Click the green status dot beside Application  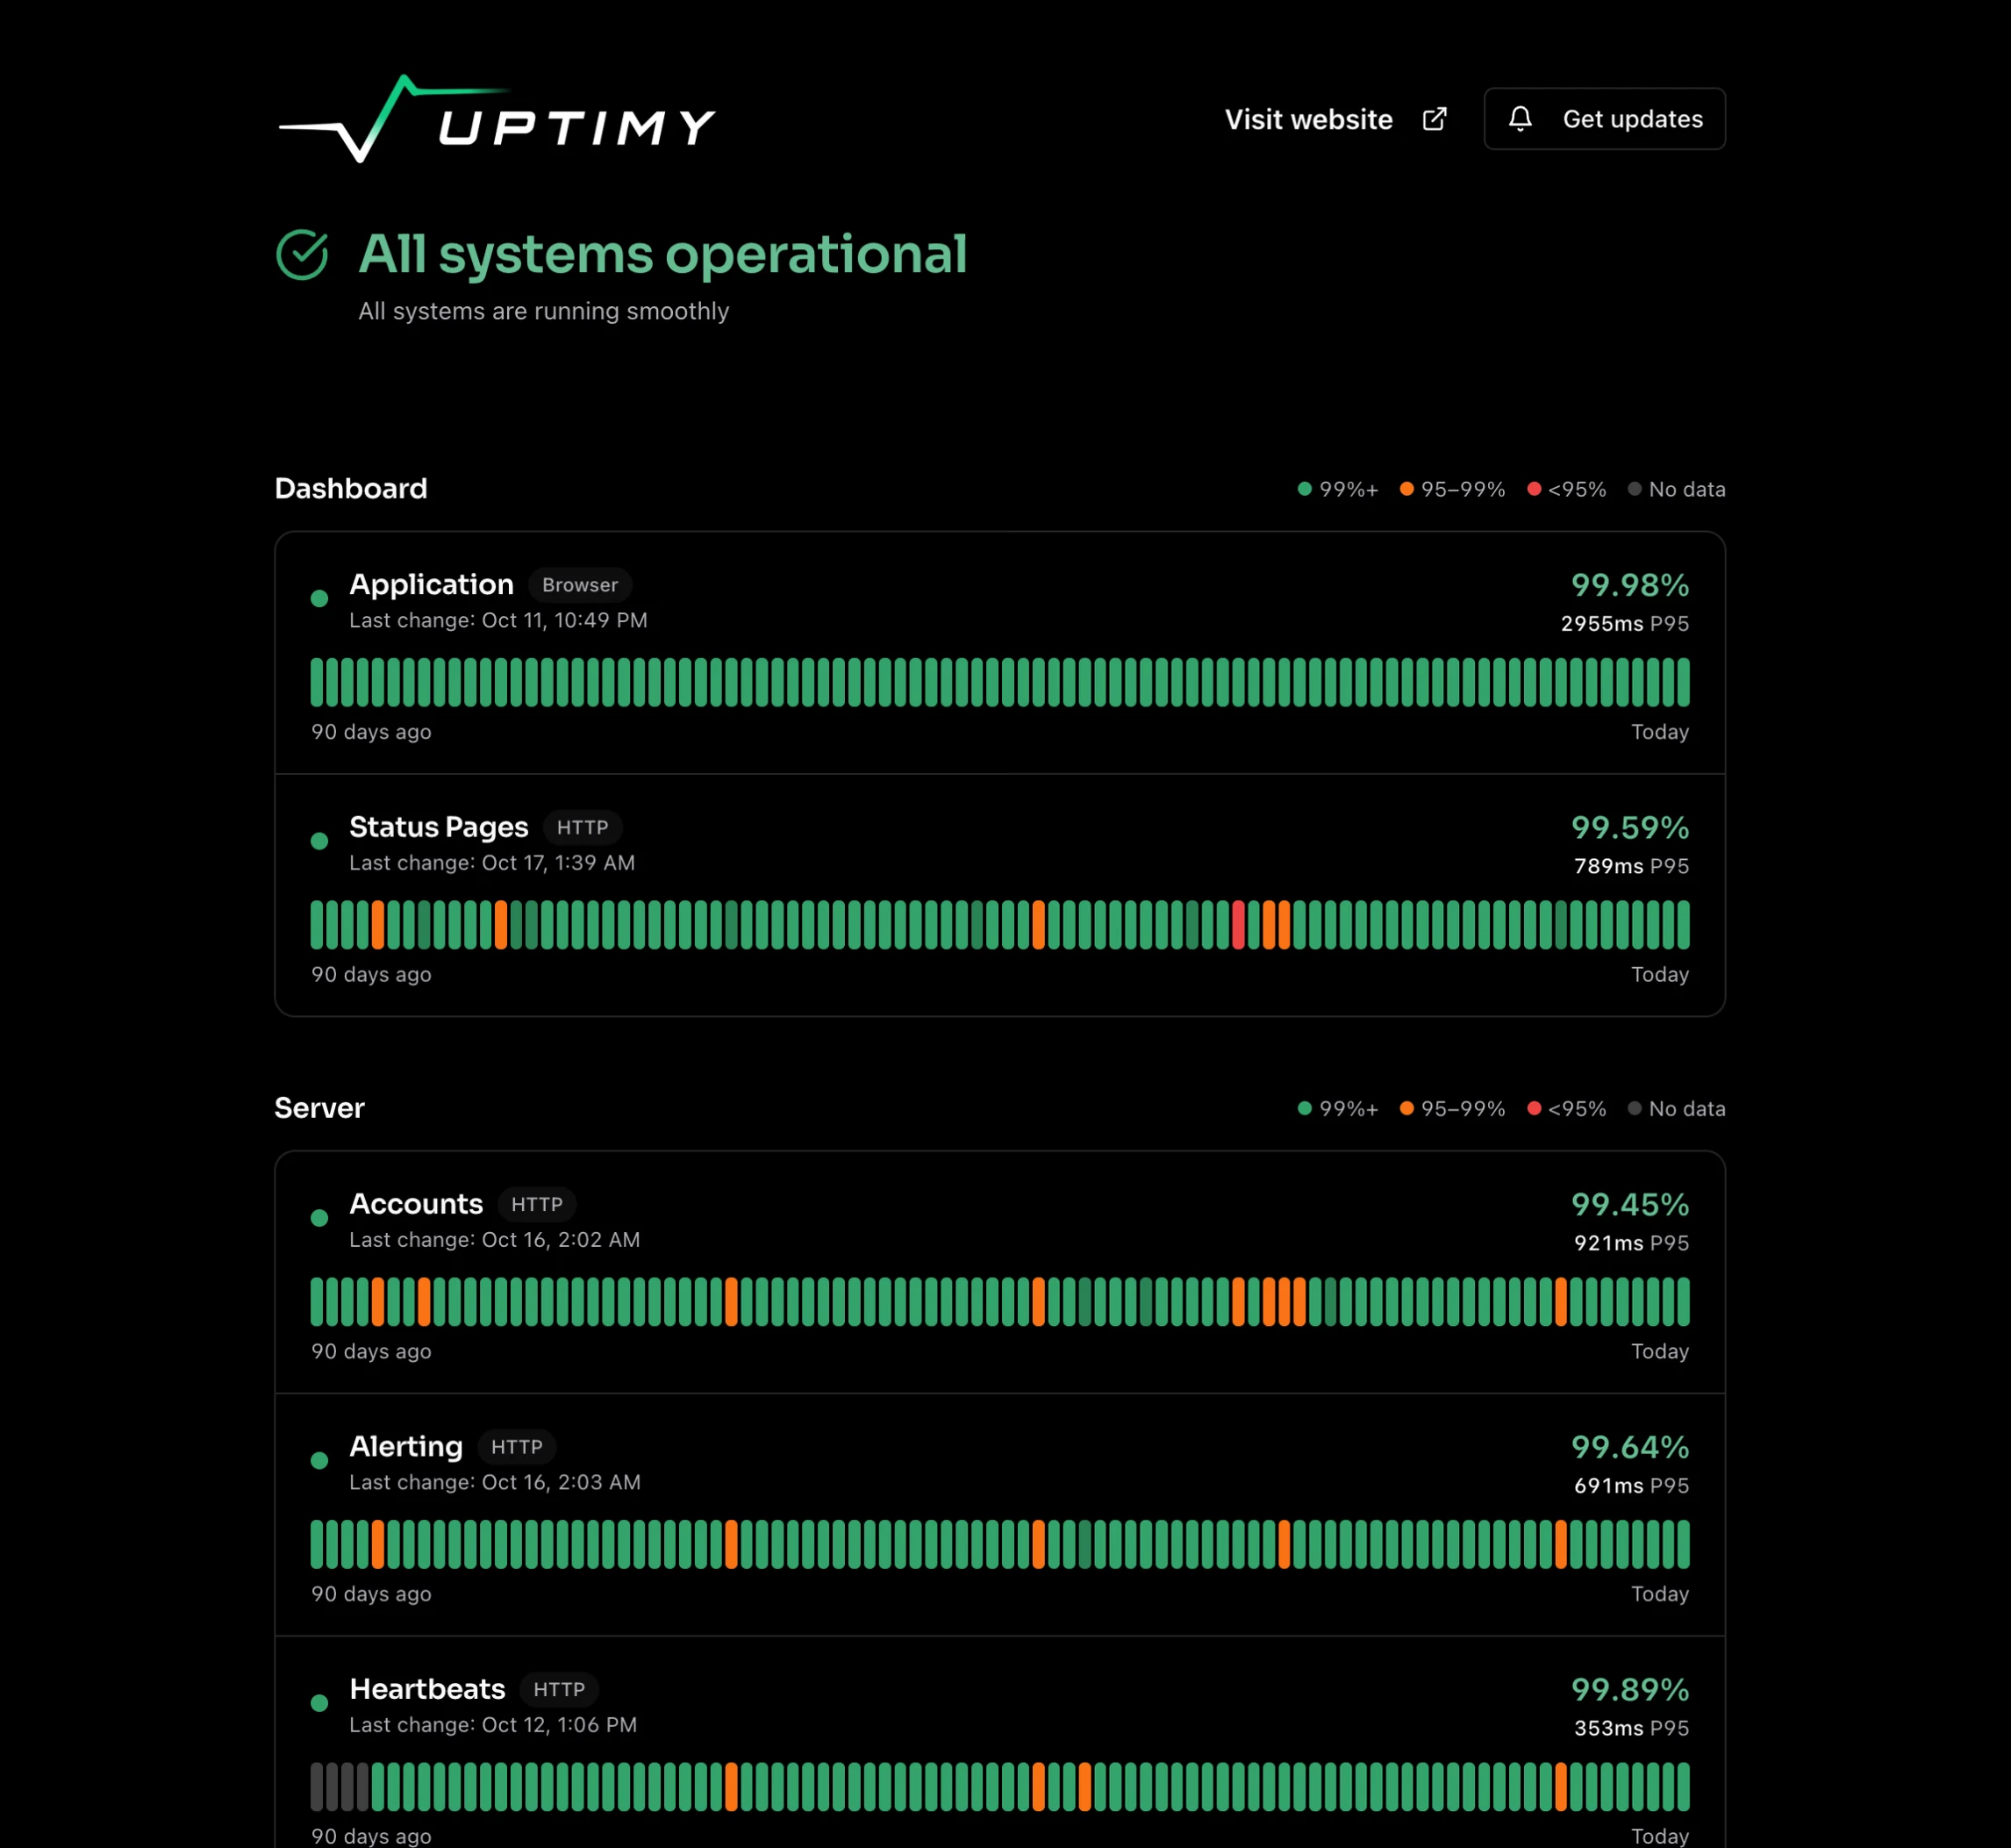click(319, 598)
